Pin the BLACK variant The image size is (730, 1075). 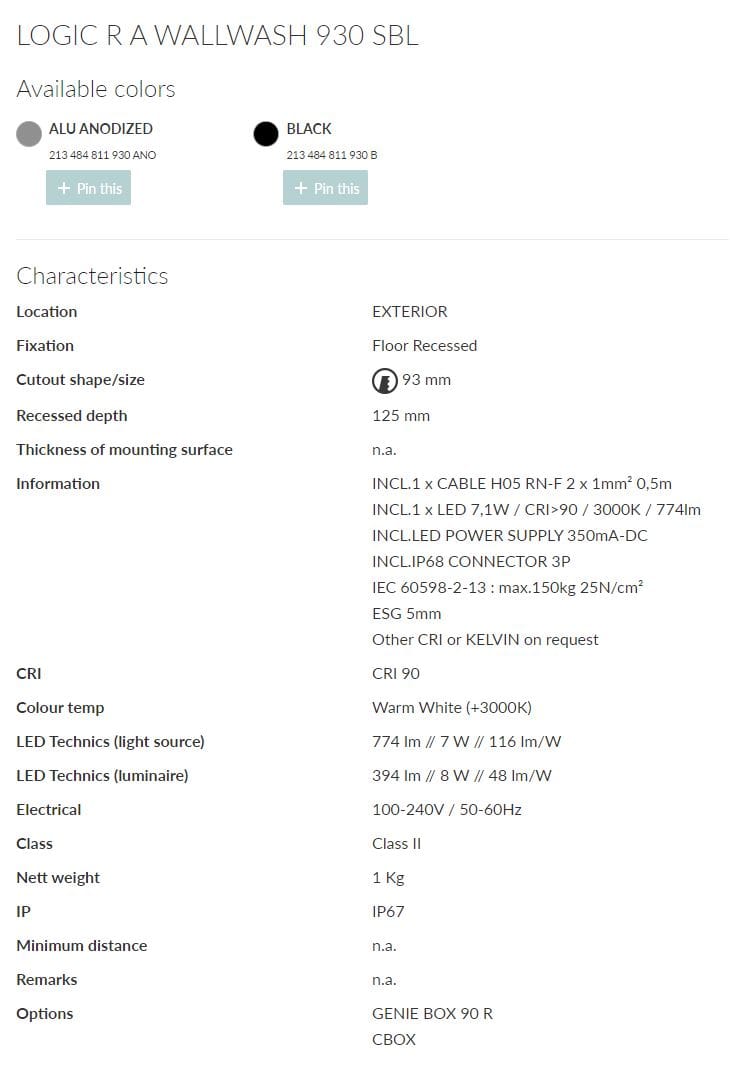(325, 188)
